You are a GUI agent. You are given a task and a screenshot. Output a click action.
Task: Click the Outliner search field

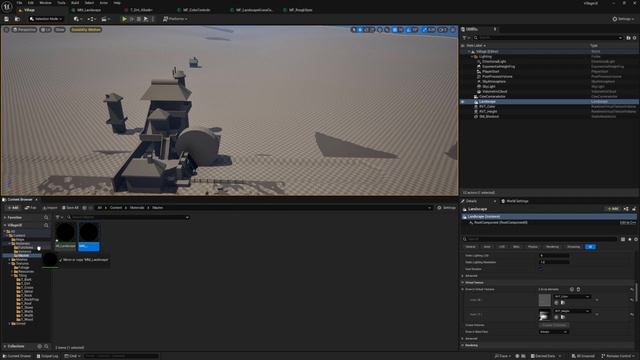tap(548, 38)
